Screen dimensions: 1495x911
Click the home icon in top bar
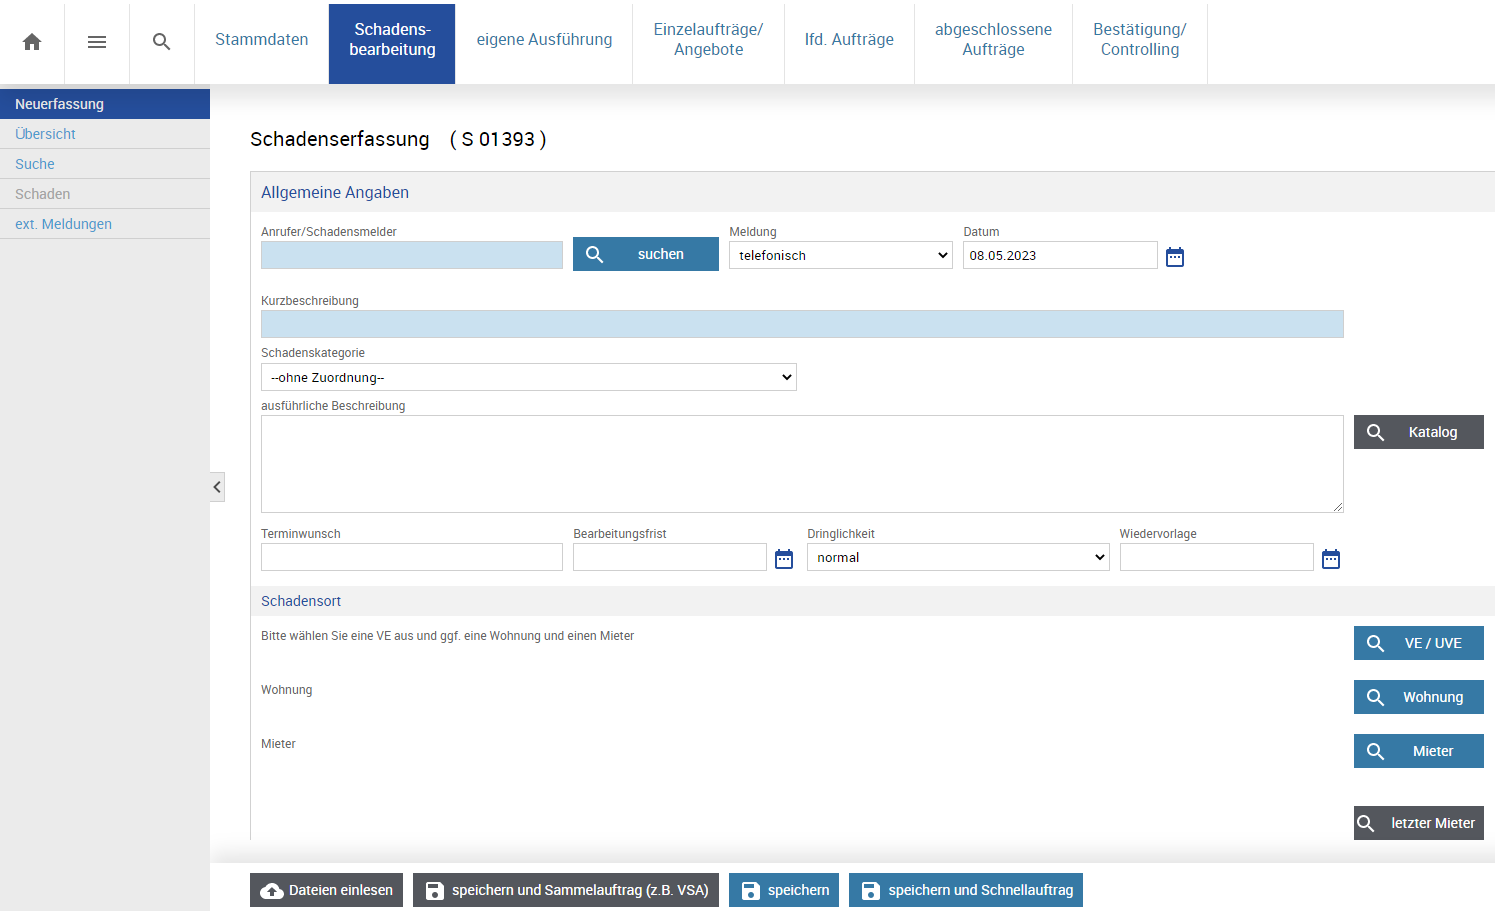[x=32, y=42]
